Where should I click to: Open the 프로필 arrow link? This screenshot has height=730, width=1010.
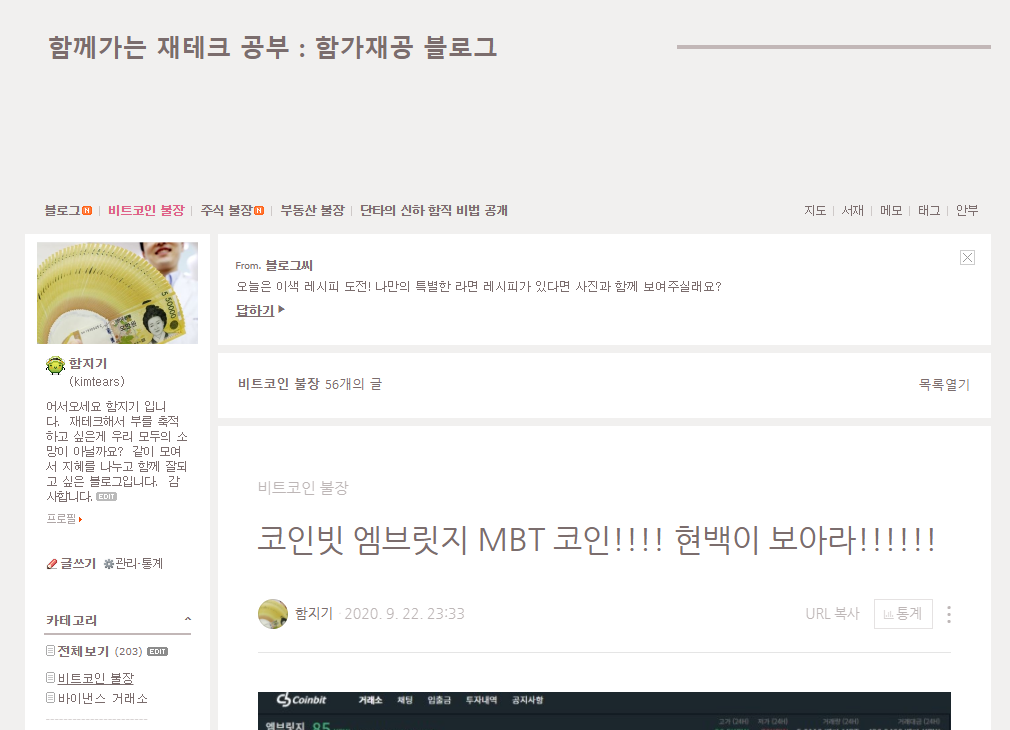point(64,519)
